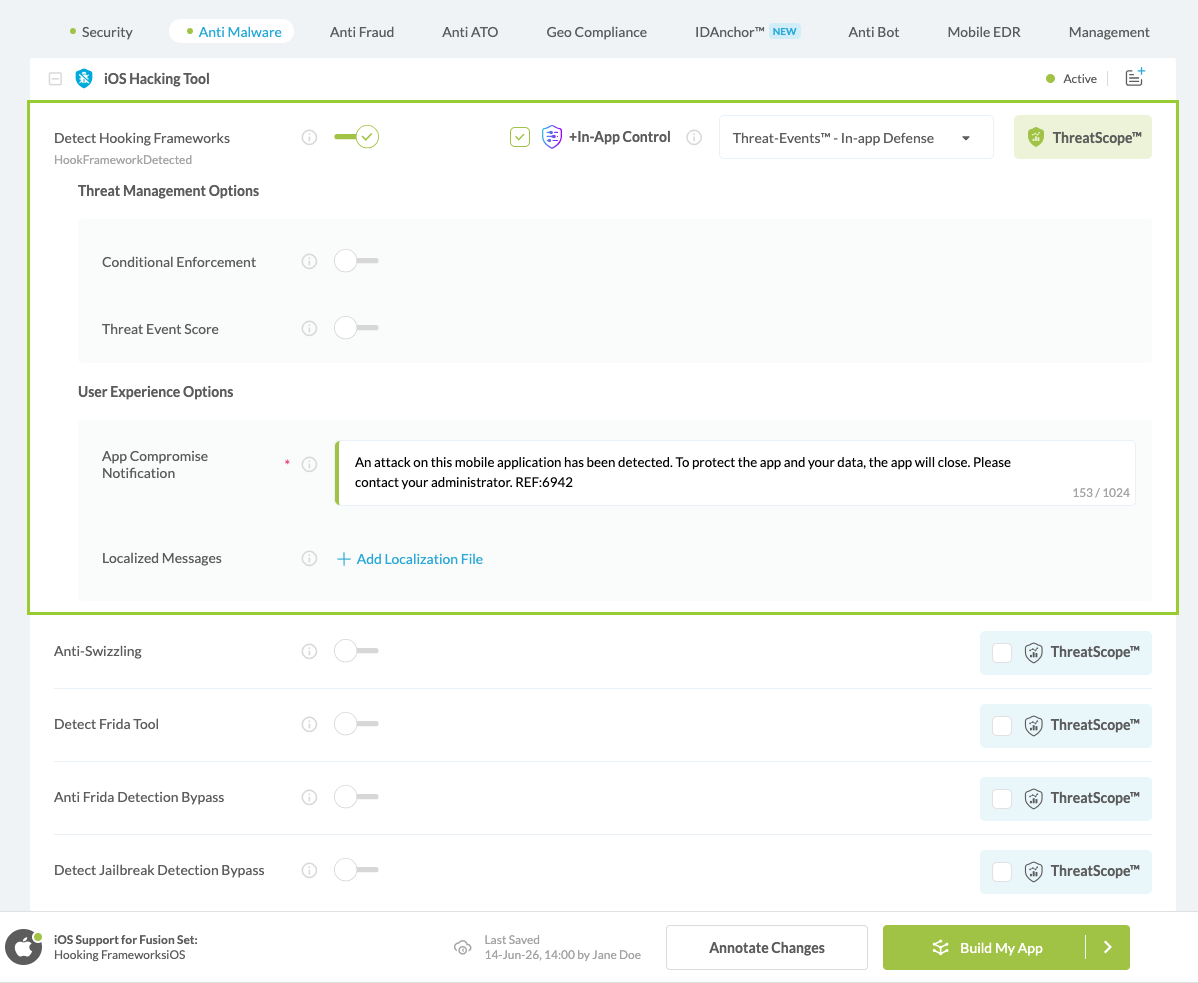The image size is (1198, 983).
Task: Check ThreatScope box for Detect Jailbreak Detection Bypass
Action: [1002, 871]
